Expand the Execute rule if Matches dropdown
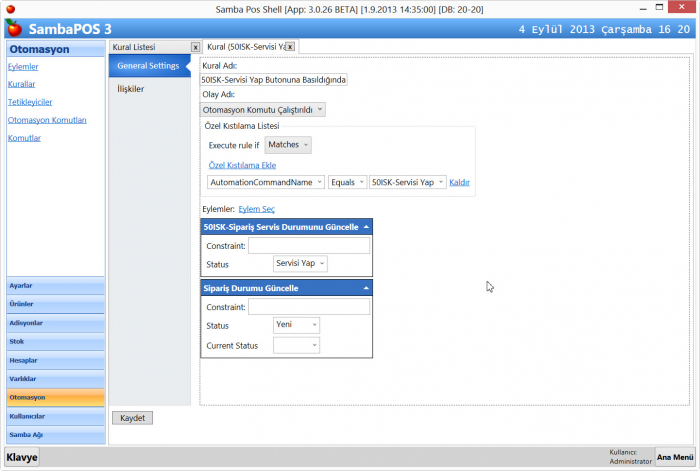The image size is (700, 471). pyautogui.click(x=290, y=146)
